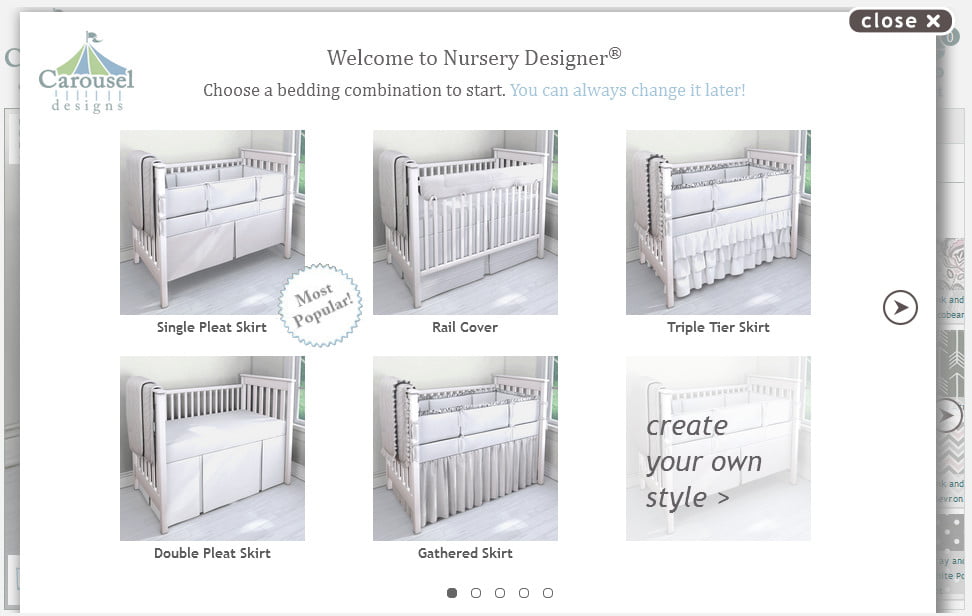Choose the Rail Cover crib image
The width and height of the screenshot is (972, 616).
tap(465, 222)
